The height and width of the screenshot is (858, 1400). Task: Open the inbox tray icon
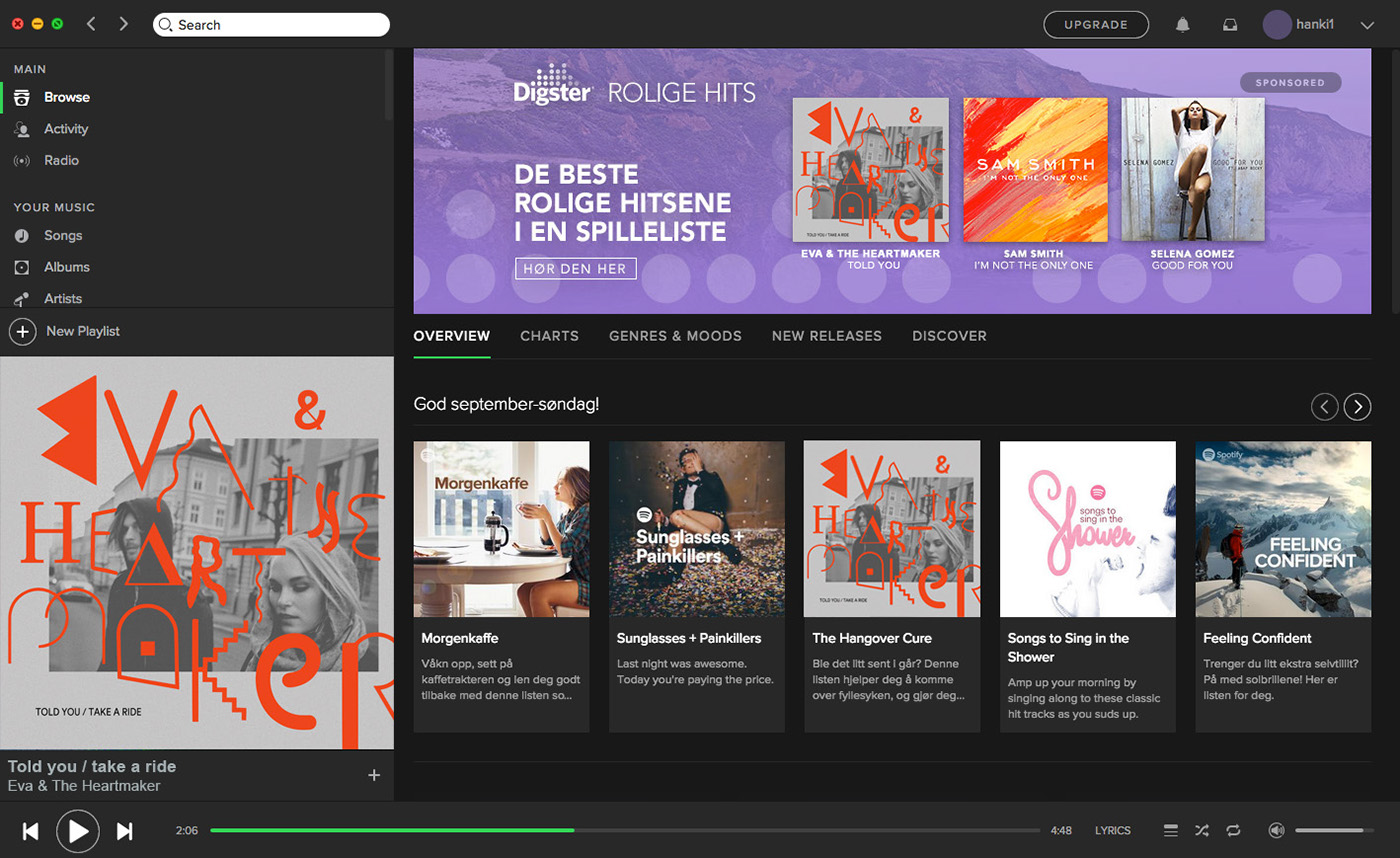tap(1230, 25)
